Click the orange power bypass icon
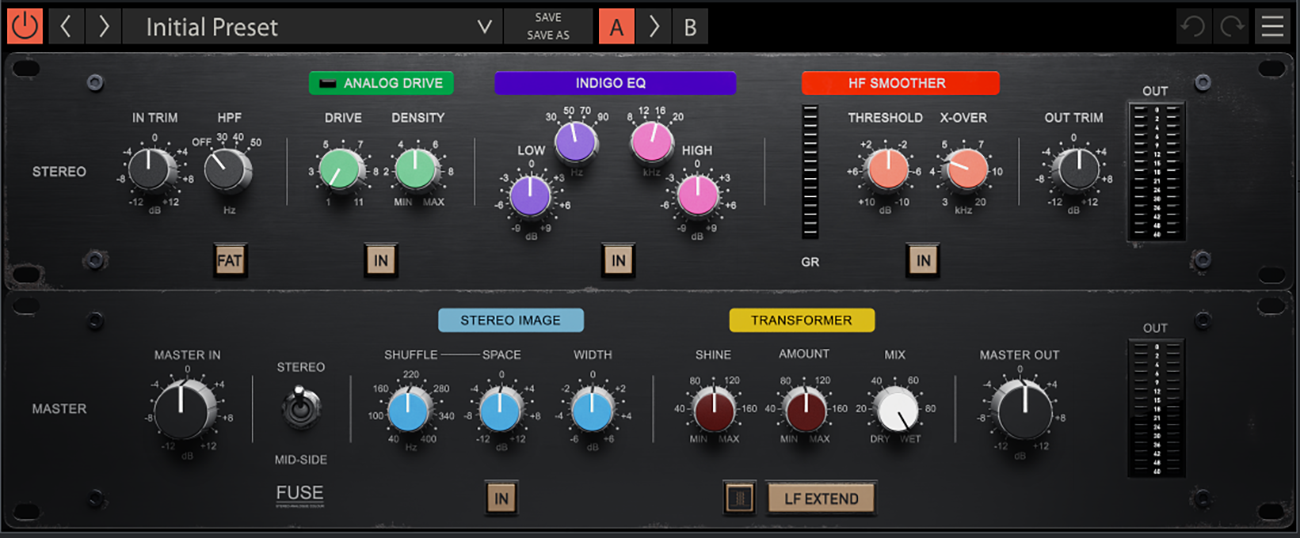Viewport: 1300px width, 538px height. (24, 26)
